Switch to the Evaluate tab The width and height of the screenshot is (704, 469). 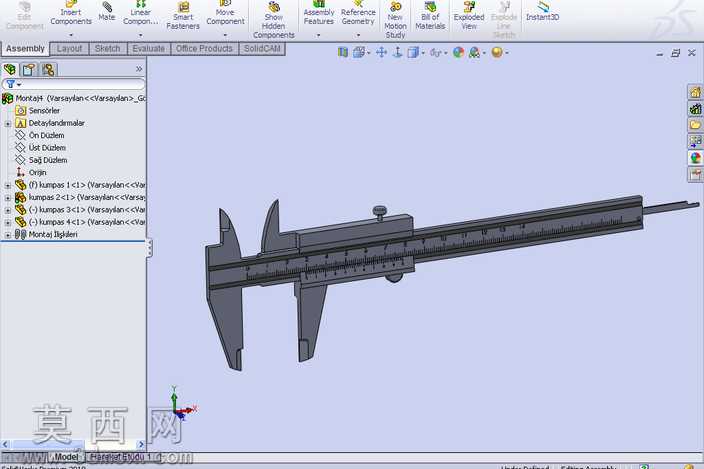click(x=149, y=48)
